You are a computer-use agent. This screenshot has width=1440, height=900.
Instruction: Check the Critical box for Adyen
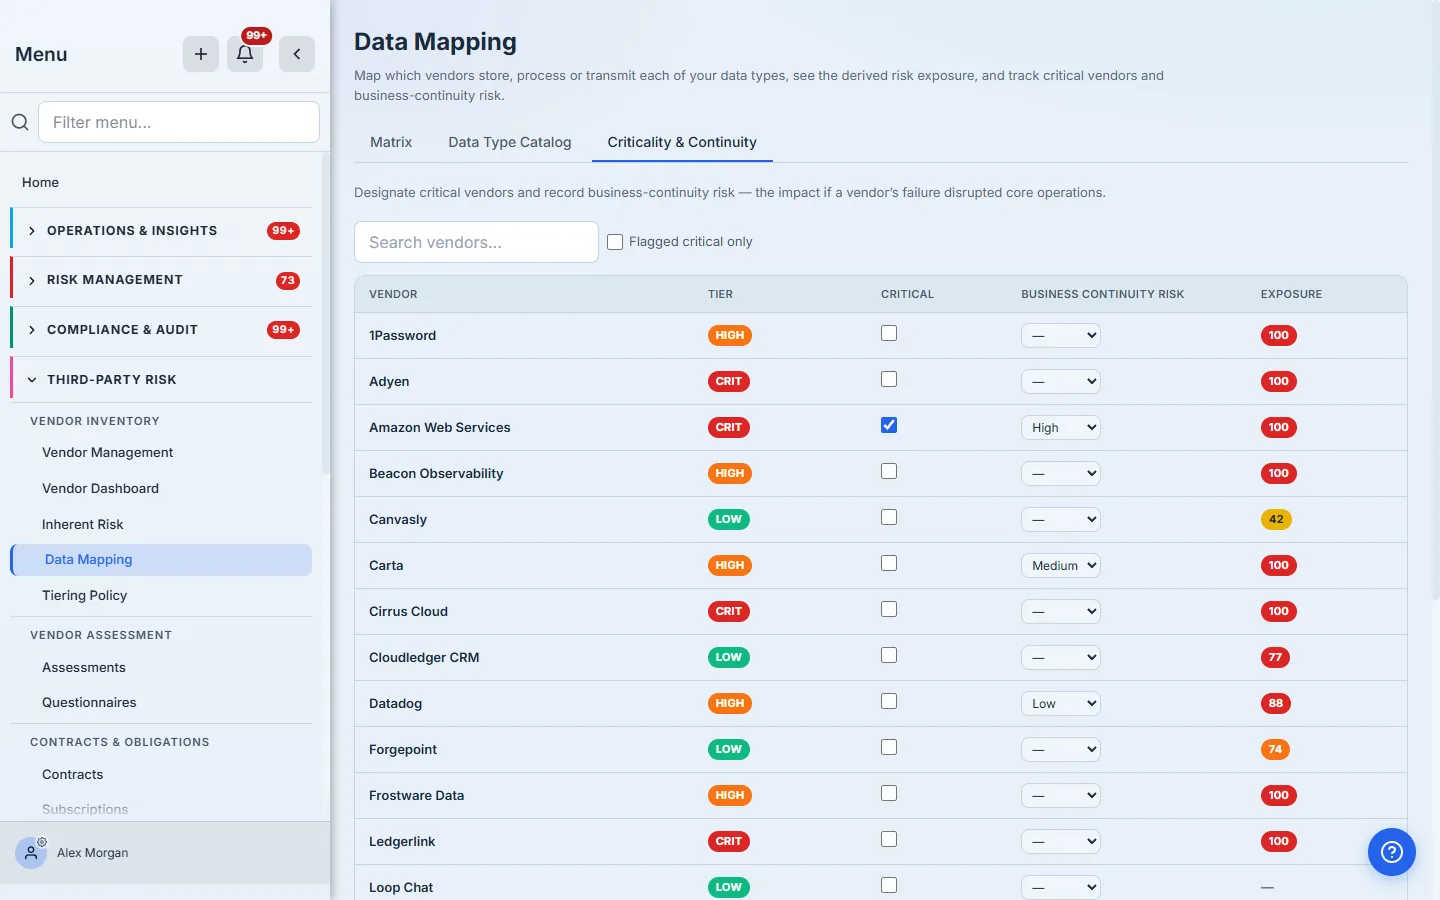click(x=889, y=380)
